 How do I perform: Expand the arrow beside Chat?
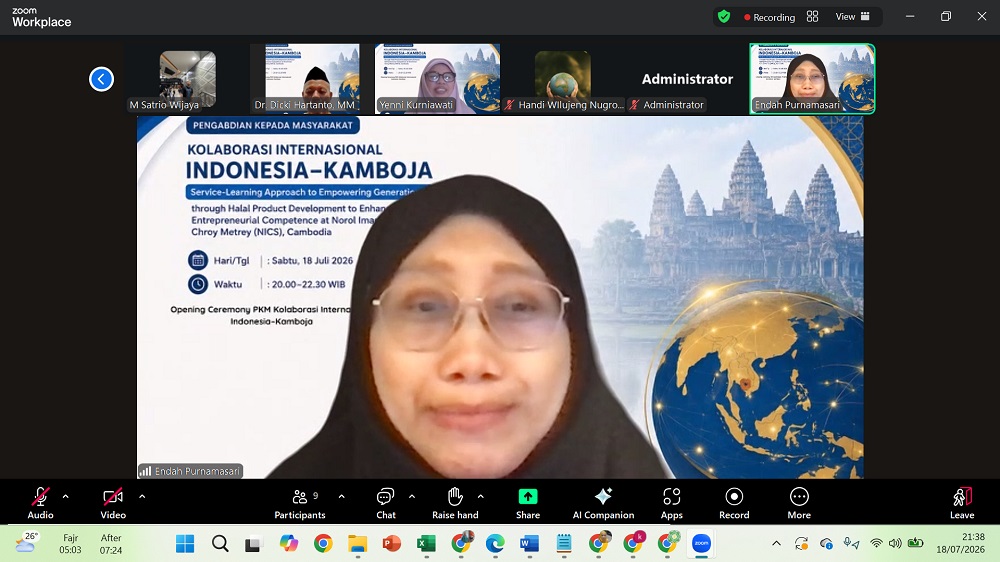pos(411,496)
